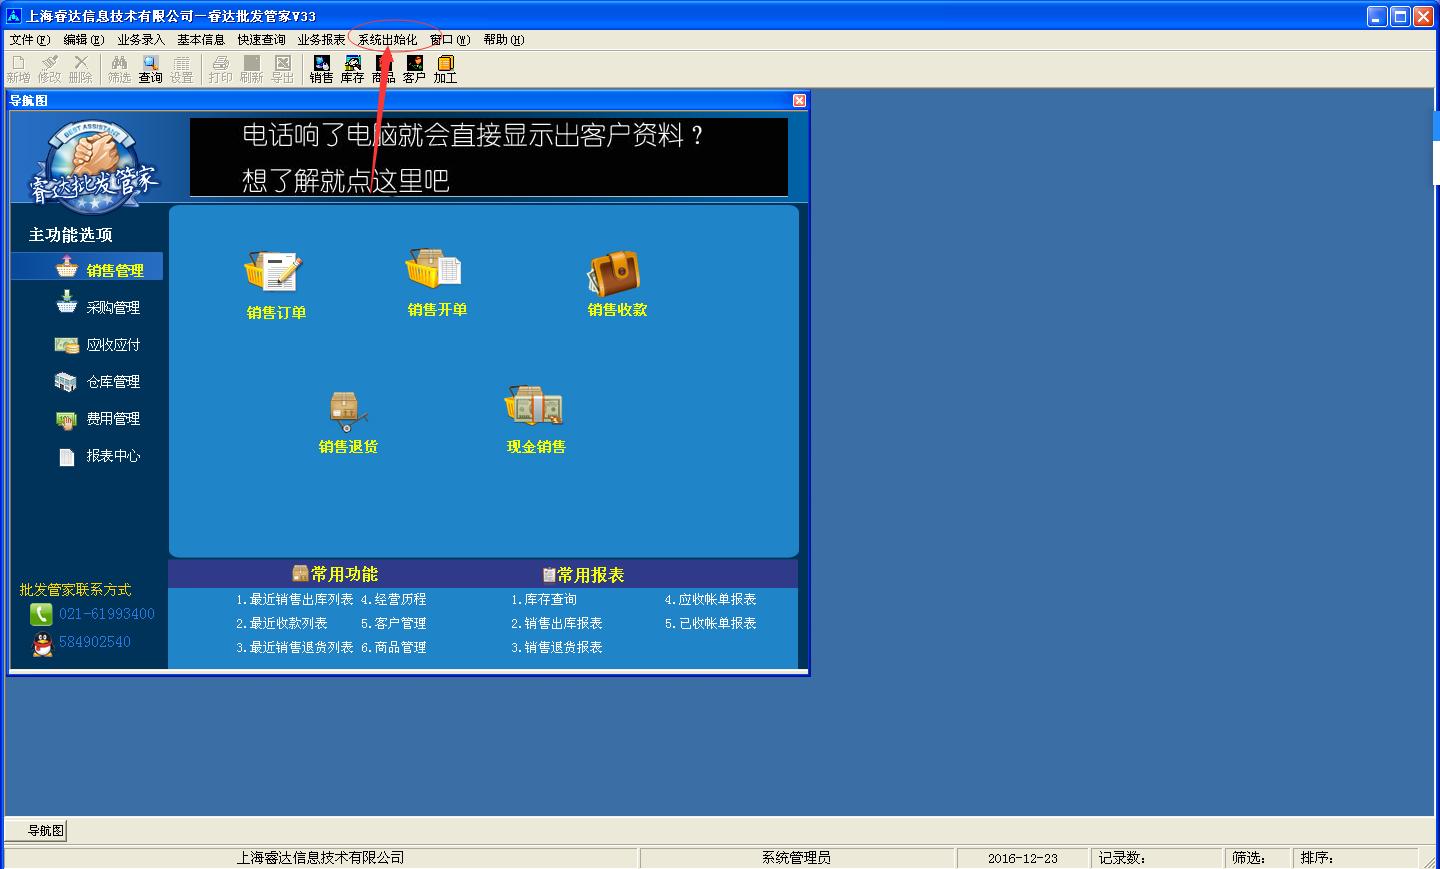Image resolution: width=1440 pixels, height=869 pixels.
Task: Click the 睿达批发管家 logo
Action: click(x=92, y=165)
